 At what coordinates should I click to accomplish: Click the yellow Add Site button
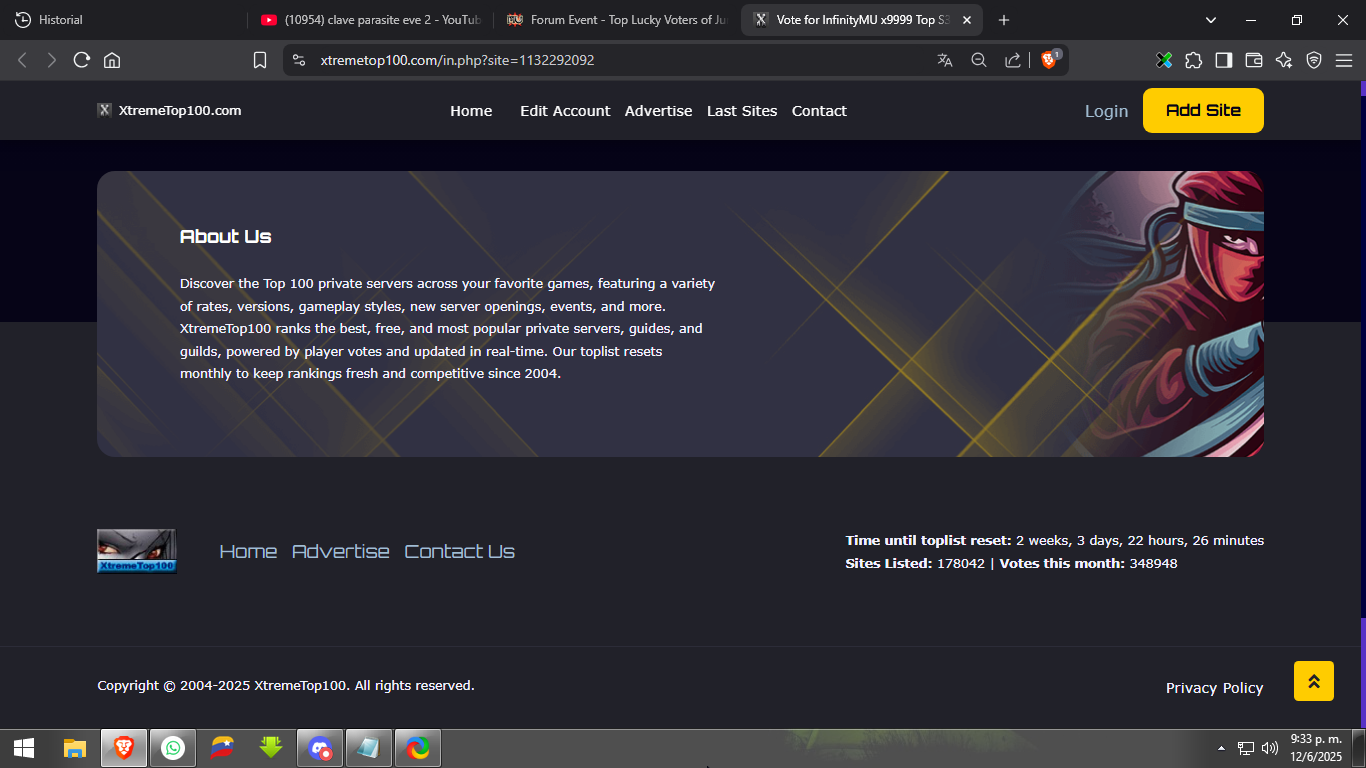click(1203, 110)
